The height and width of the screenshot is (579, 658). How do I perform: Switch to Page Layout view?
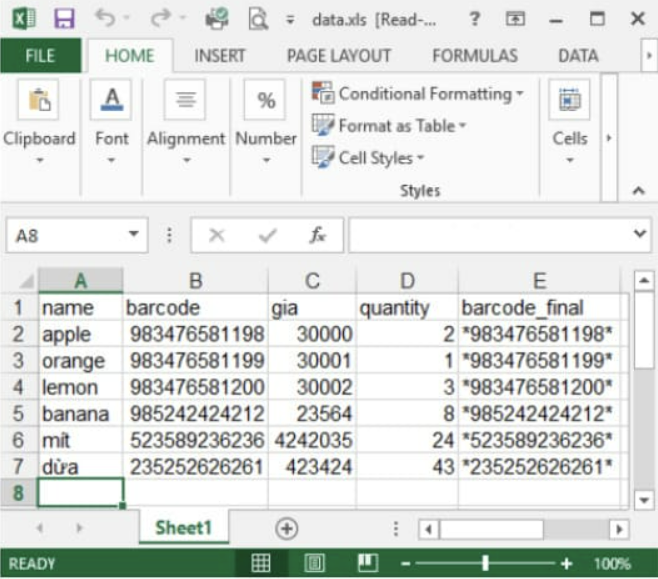tap(315, 563)
